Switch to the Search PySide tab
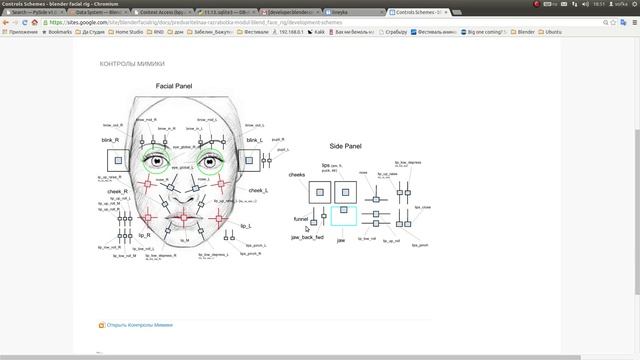This screenshot has height=360, width=640. tap(34, 12)
